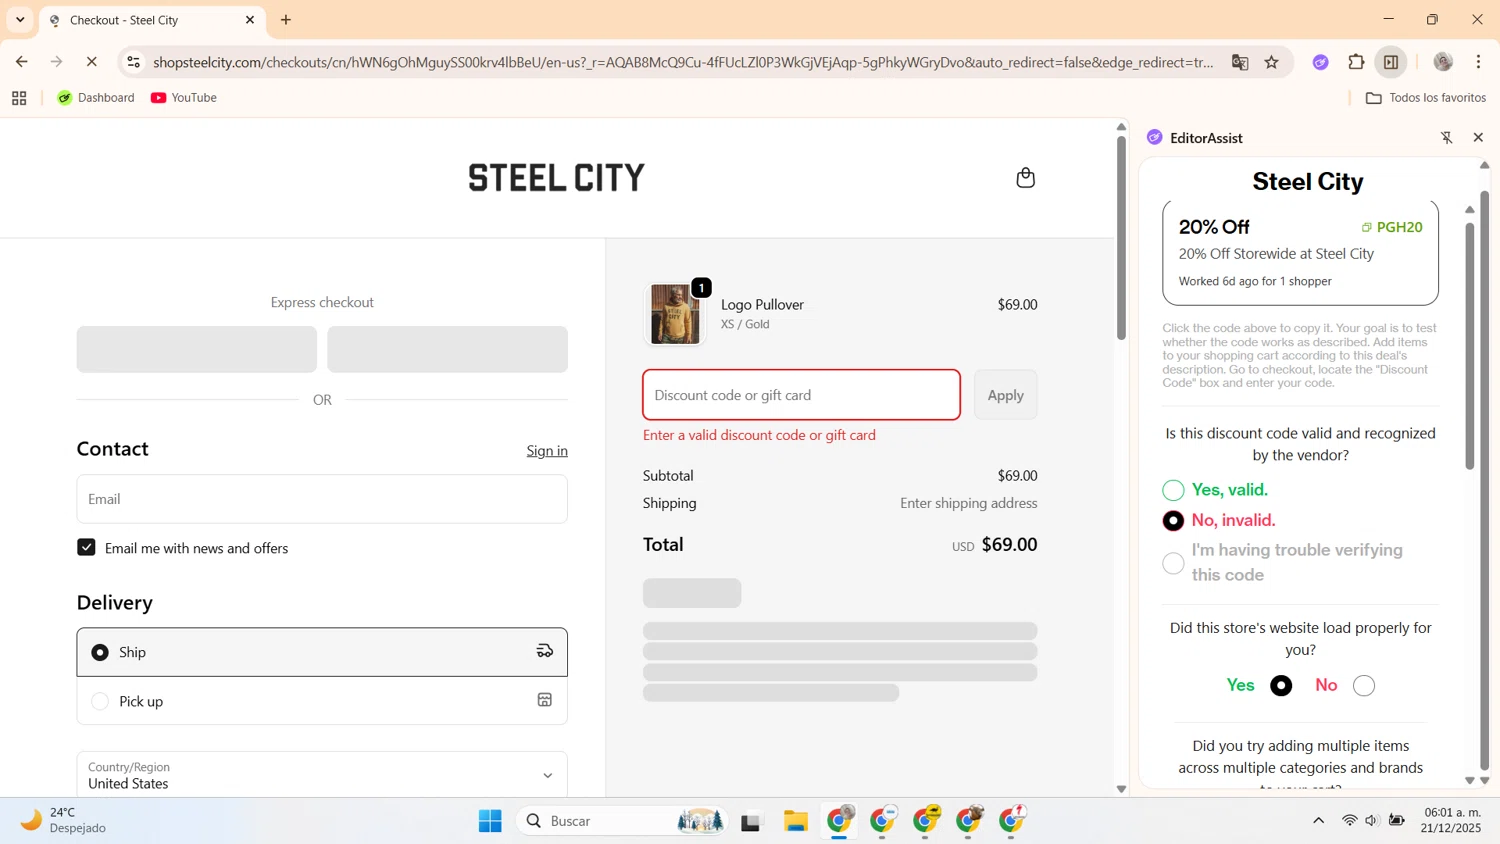Open the Task View taskbar icon
The width and height of the screenshot is (1500, 844).
tap(751, 821)
